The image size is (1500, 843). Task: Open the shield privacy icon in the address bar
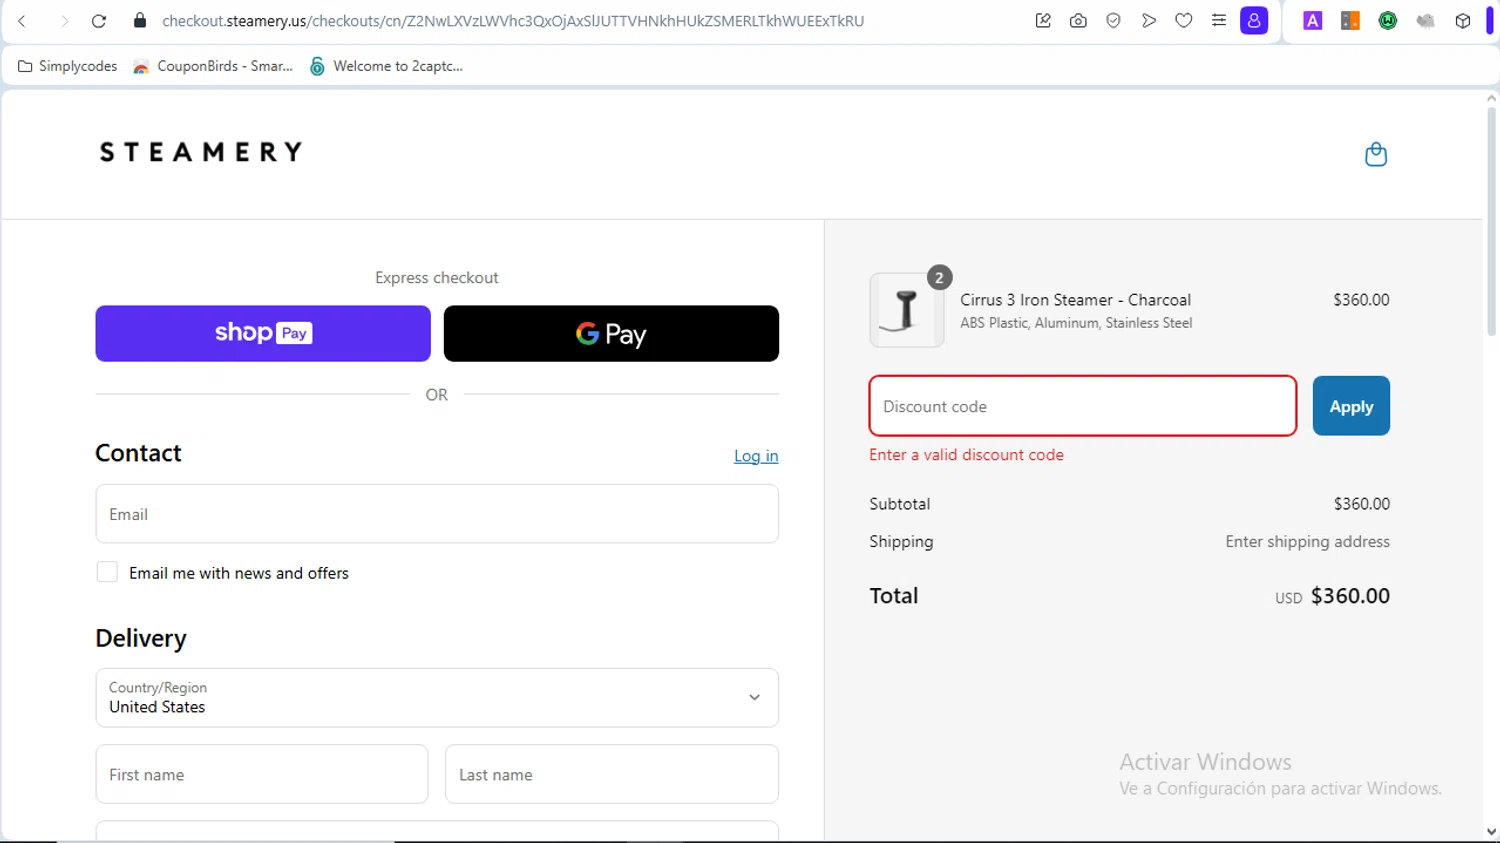pos(1113,20)
